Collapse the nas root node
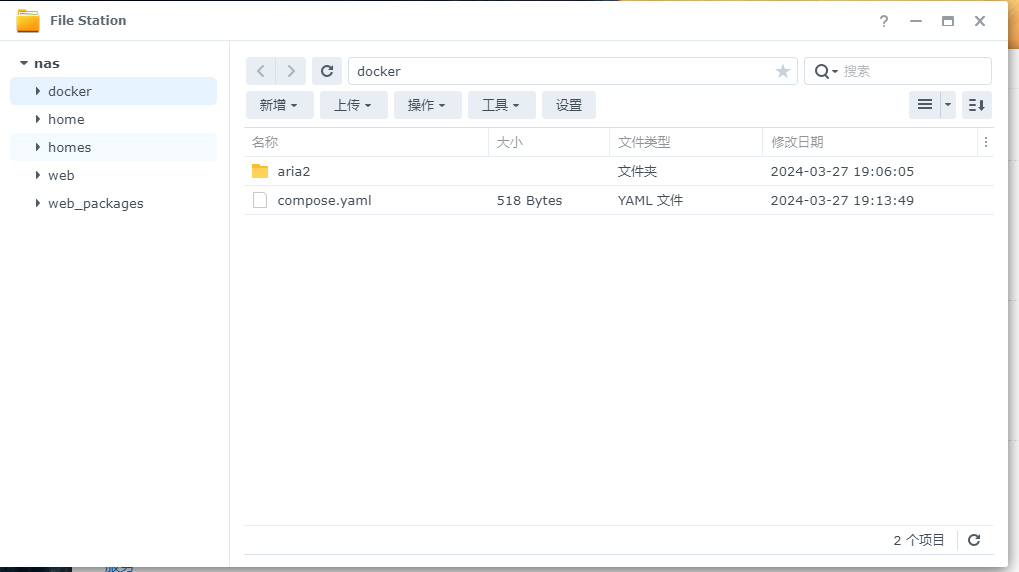The height and width of the screenshot is (572, 1019). tap(24, 63)
